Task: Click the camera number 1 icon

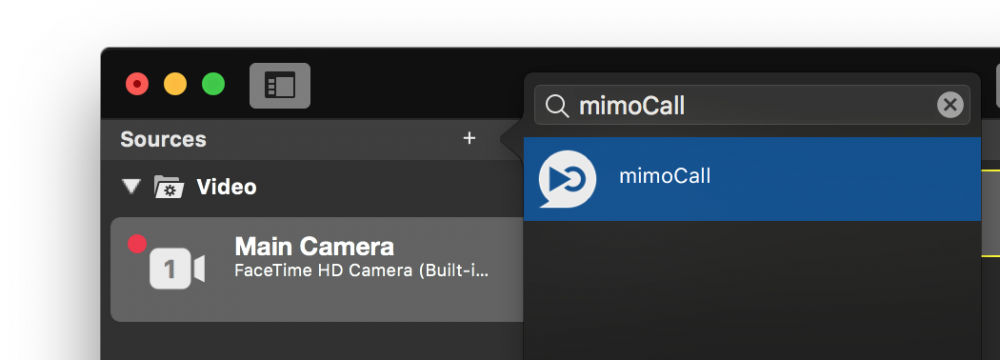Action: [177, 269]
